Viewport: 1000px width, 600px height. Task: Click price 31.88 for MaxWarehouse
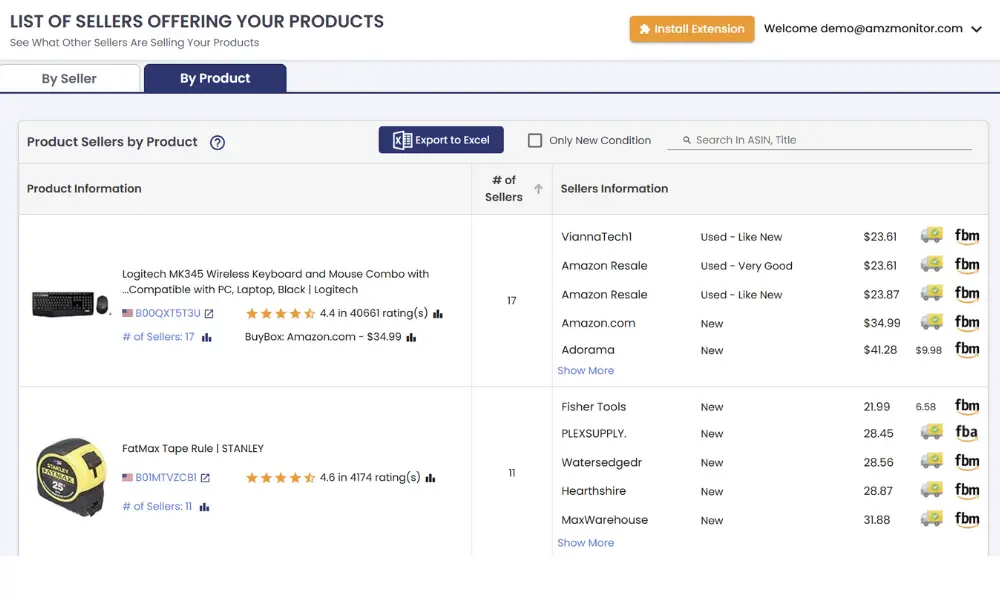877,520
